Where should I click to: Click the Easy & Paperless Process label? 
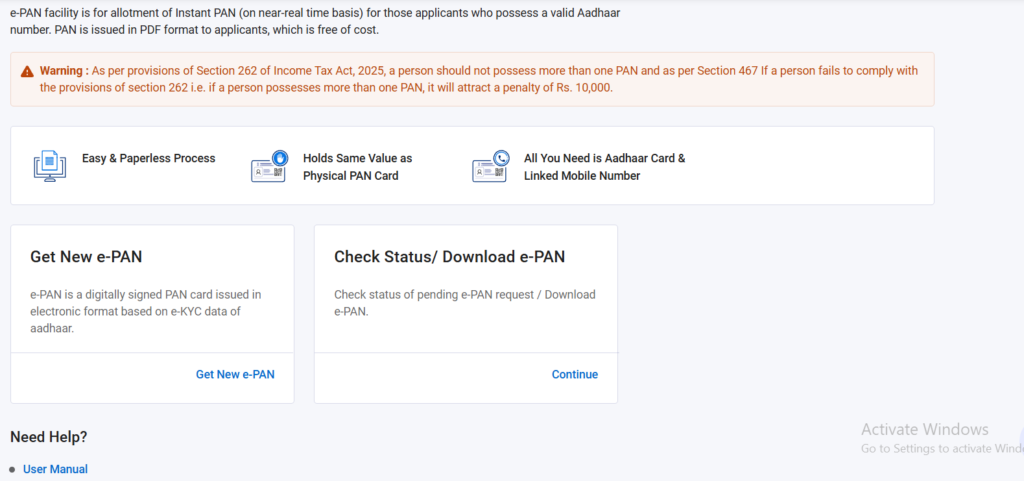pyautogui.click(x=148, y=158)
